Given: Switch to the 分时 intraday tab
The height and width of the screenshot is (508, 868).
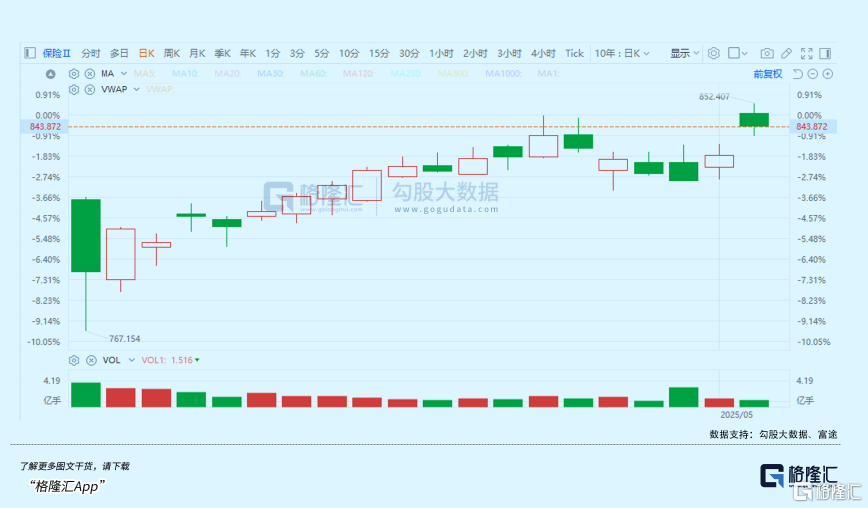Looking at the screenshot, I should 91,53.
